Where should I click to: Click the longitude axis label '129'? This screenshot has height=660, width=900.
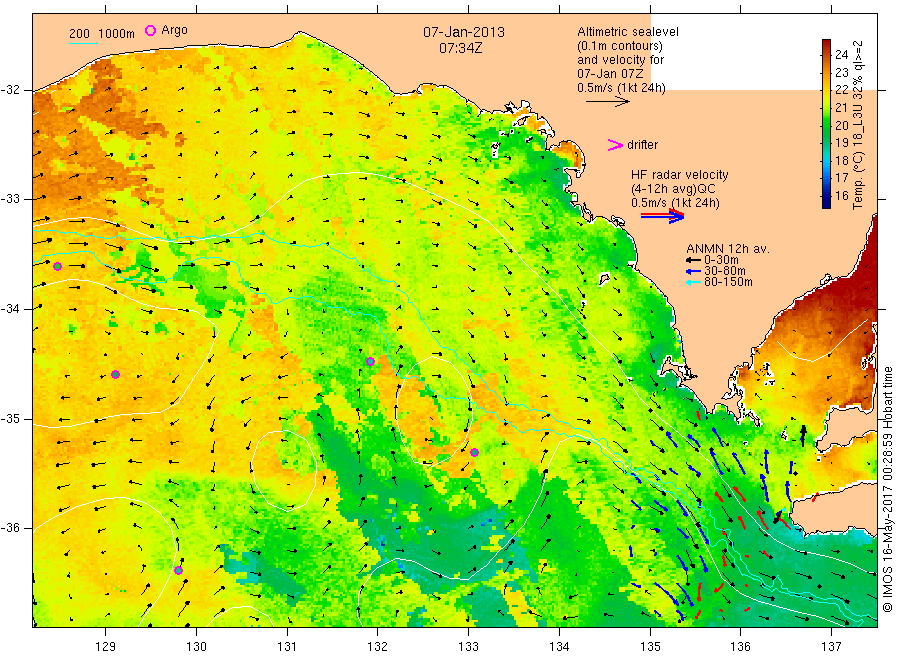pos(106,647)
